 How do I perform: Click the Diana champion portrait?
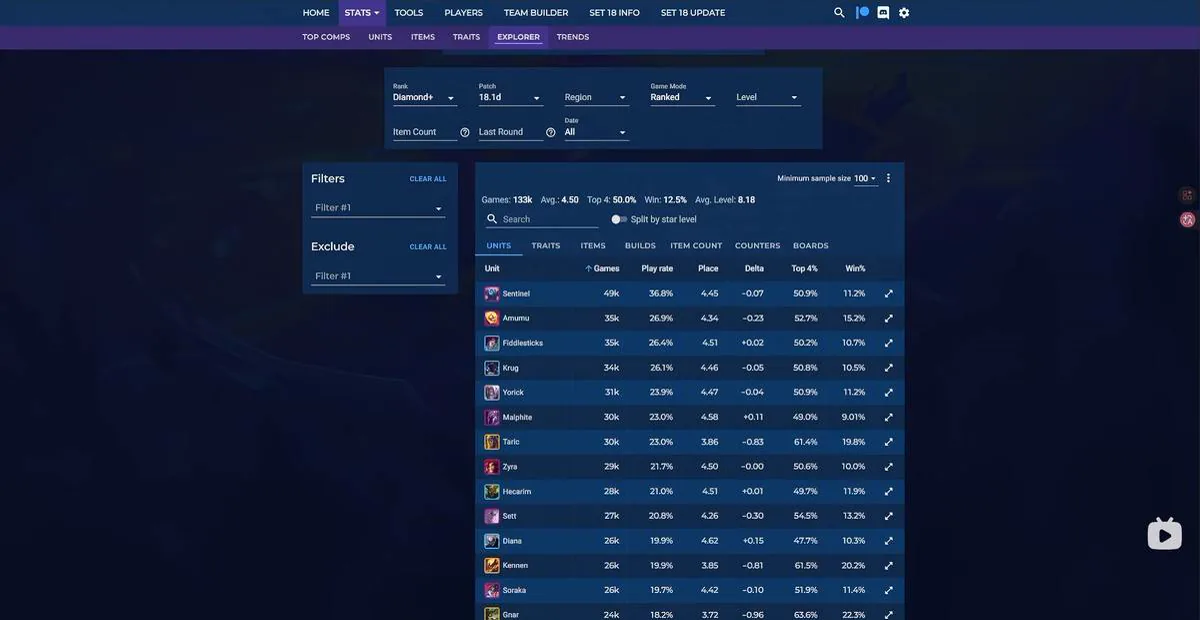pos(492,541)
